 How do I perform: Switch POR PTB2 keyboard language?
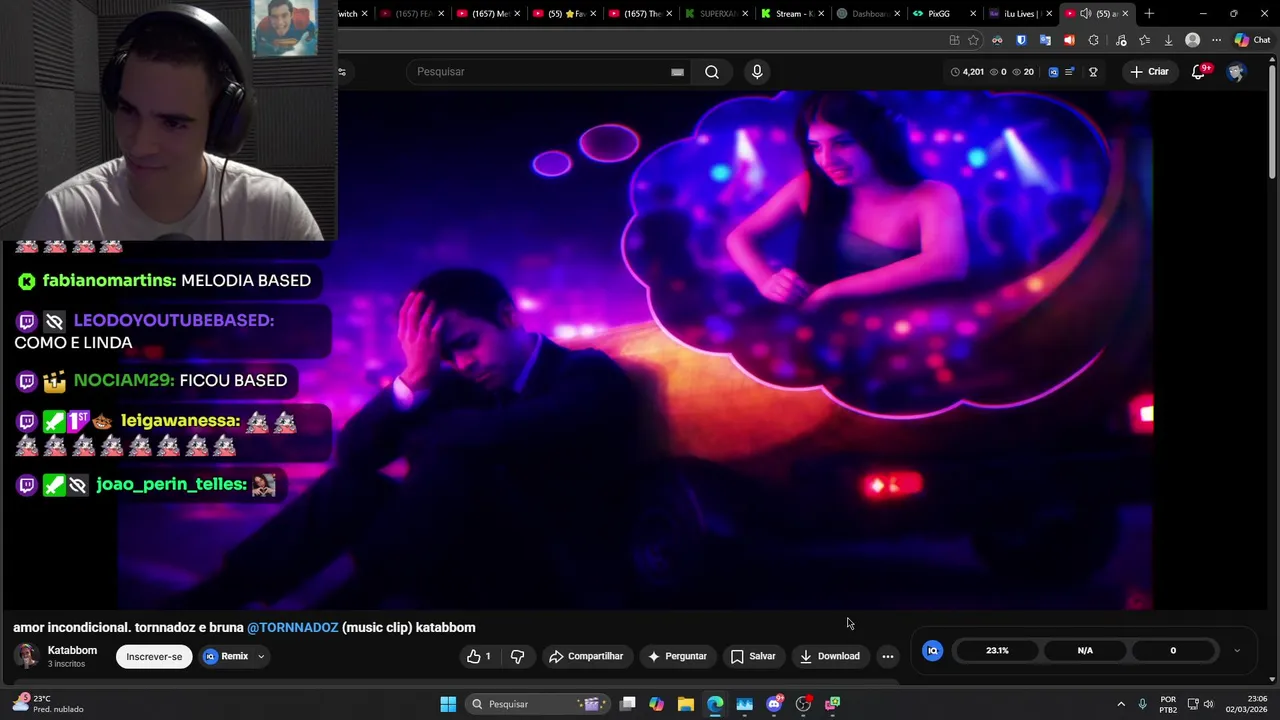click(x=1168, y=704)
